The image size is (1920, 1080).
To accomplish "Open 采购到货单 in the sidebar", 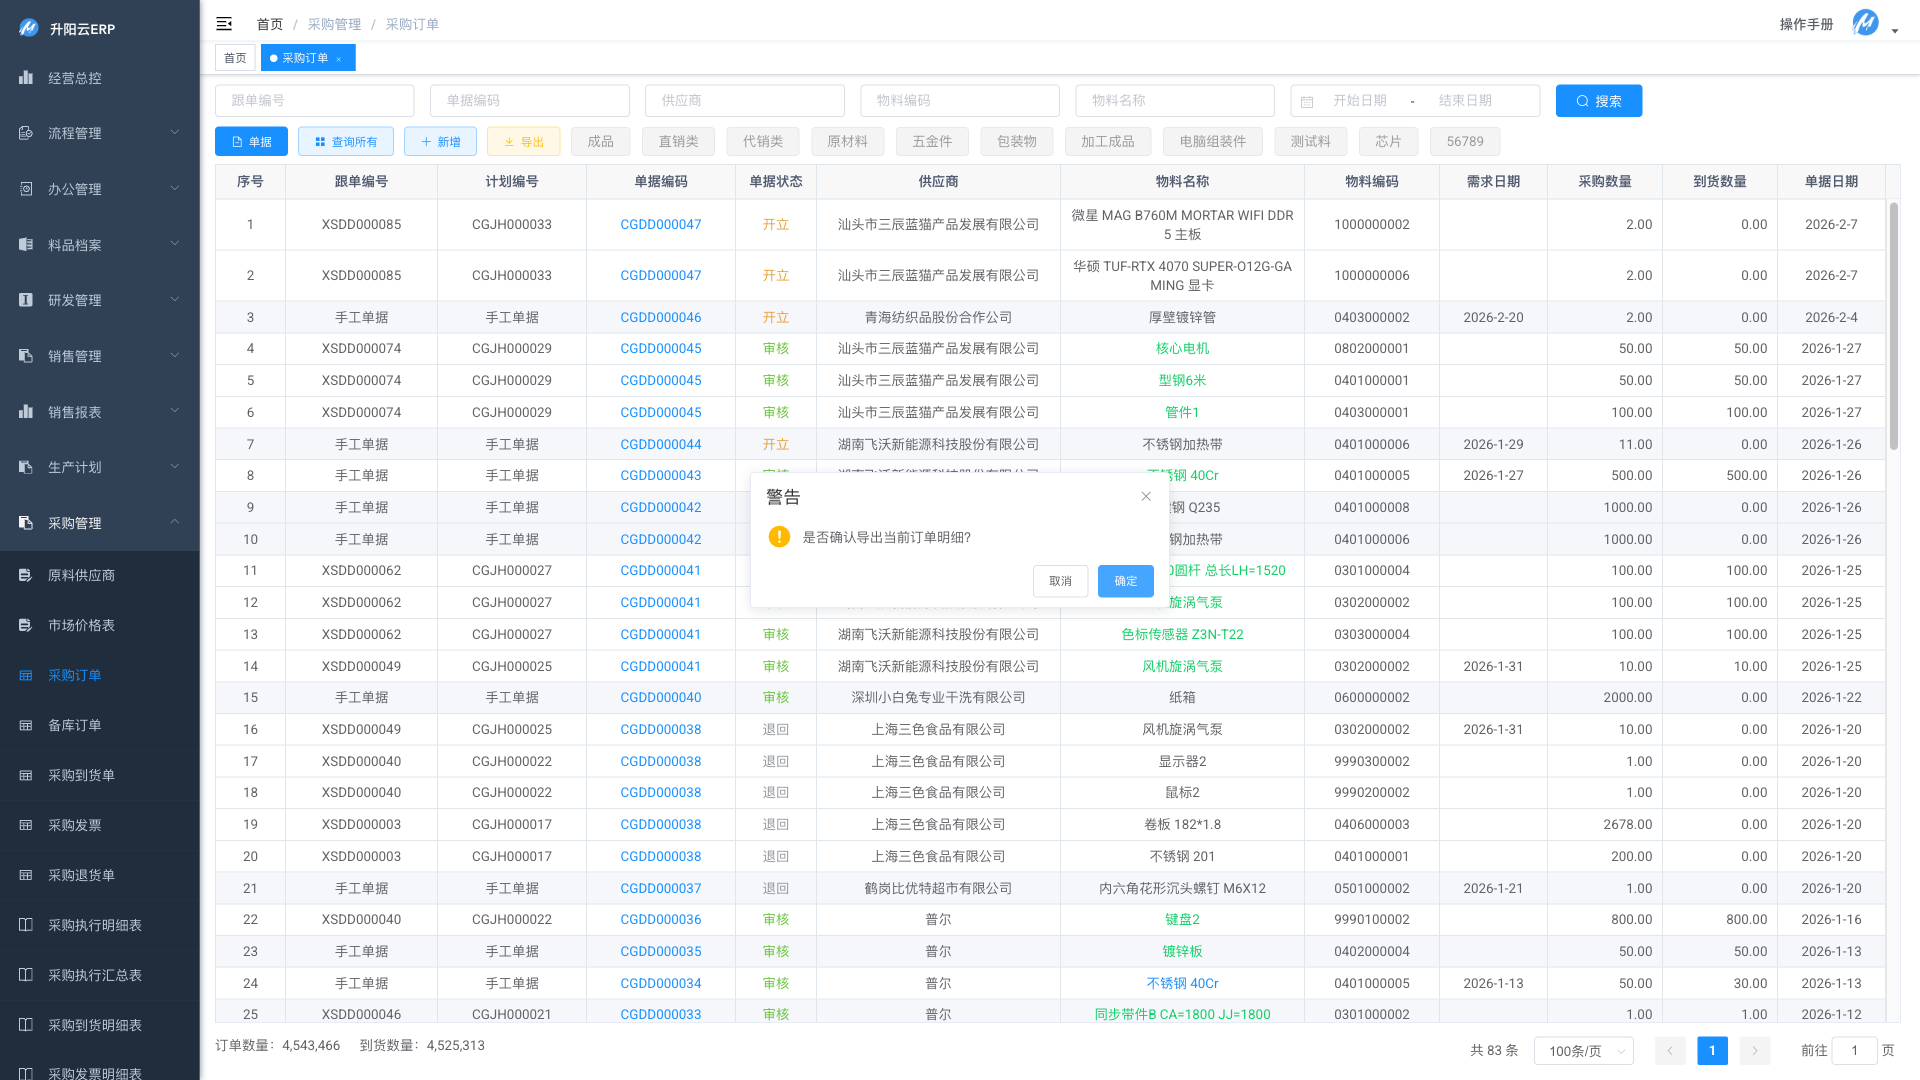I will tap(82, 775).
